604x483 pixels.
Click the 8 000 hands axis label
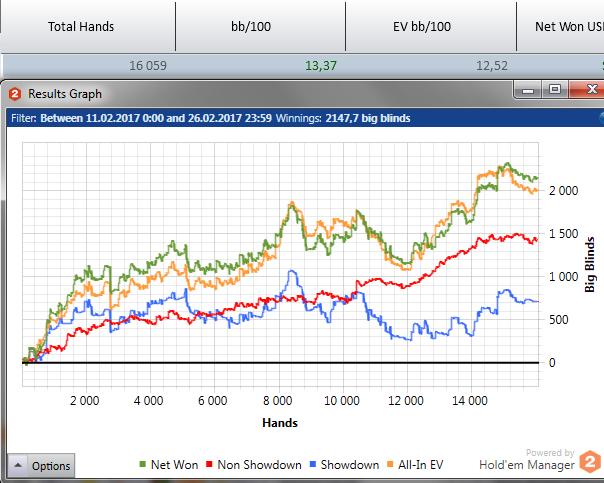(277, 401)
